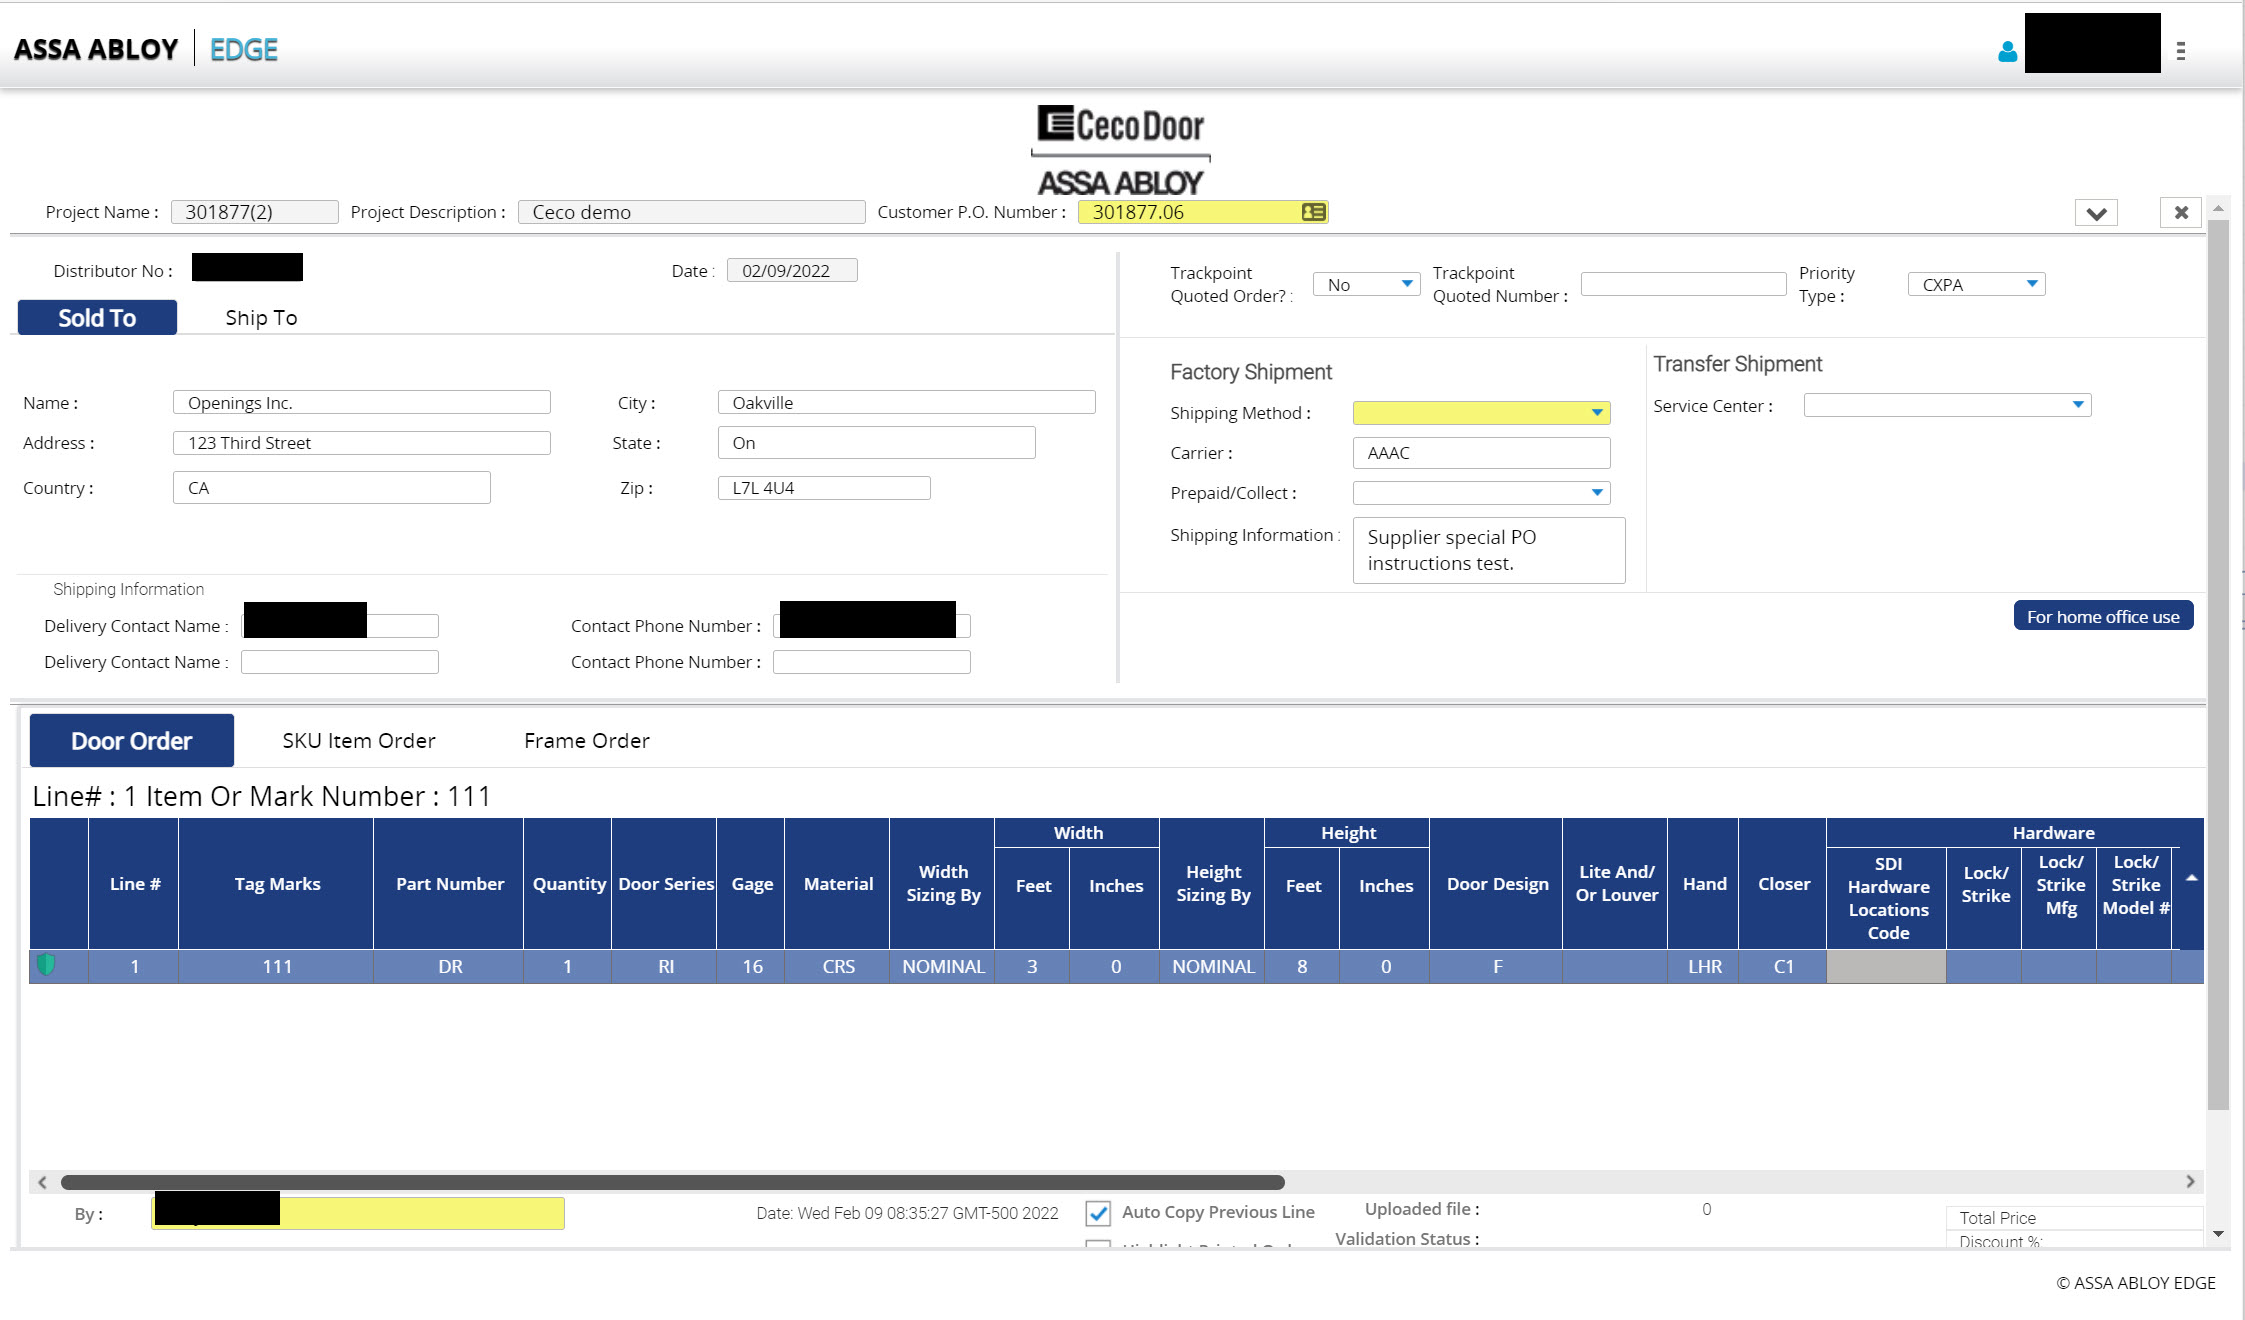Click the Door Series column header
The width and height of the screenshot is (2245, 1320).
click(x=665, y=884)
